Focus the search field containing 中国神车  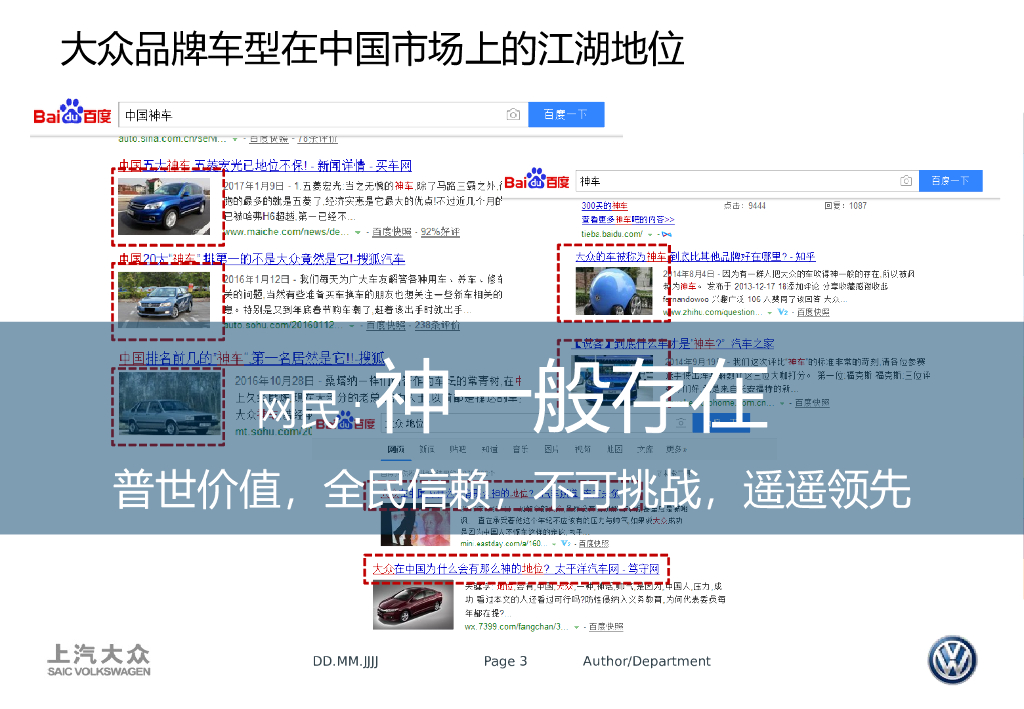(323, 115)
